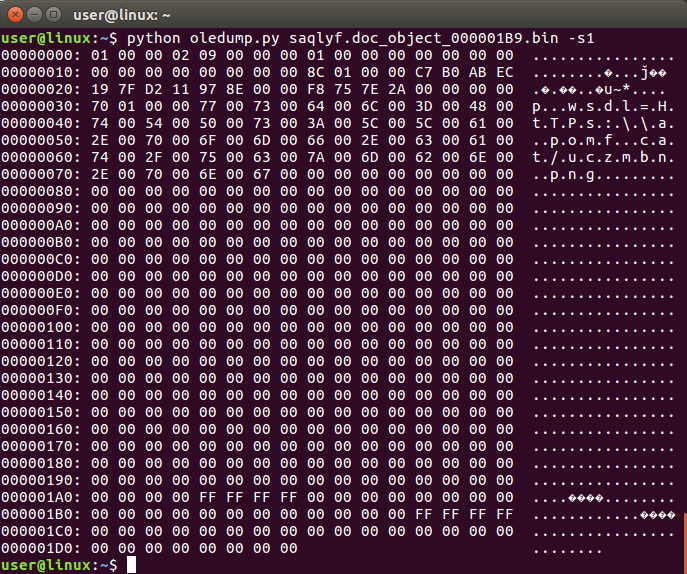Click hex byte 3D in row 00000030
Screen dimensions: 687x574
click(x=424, y=106)
